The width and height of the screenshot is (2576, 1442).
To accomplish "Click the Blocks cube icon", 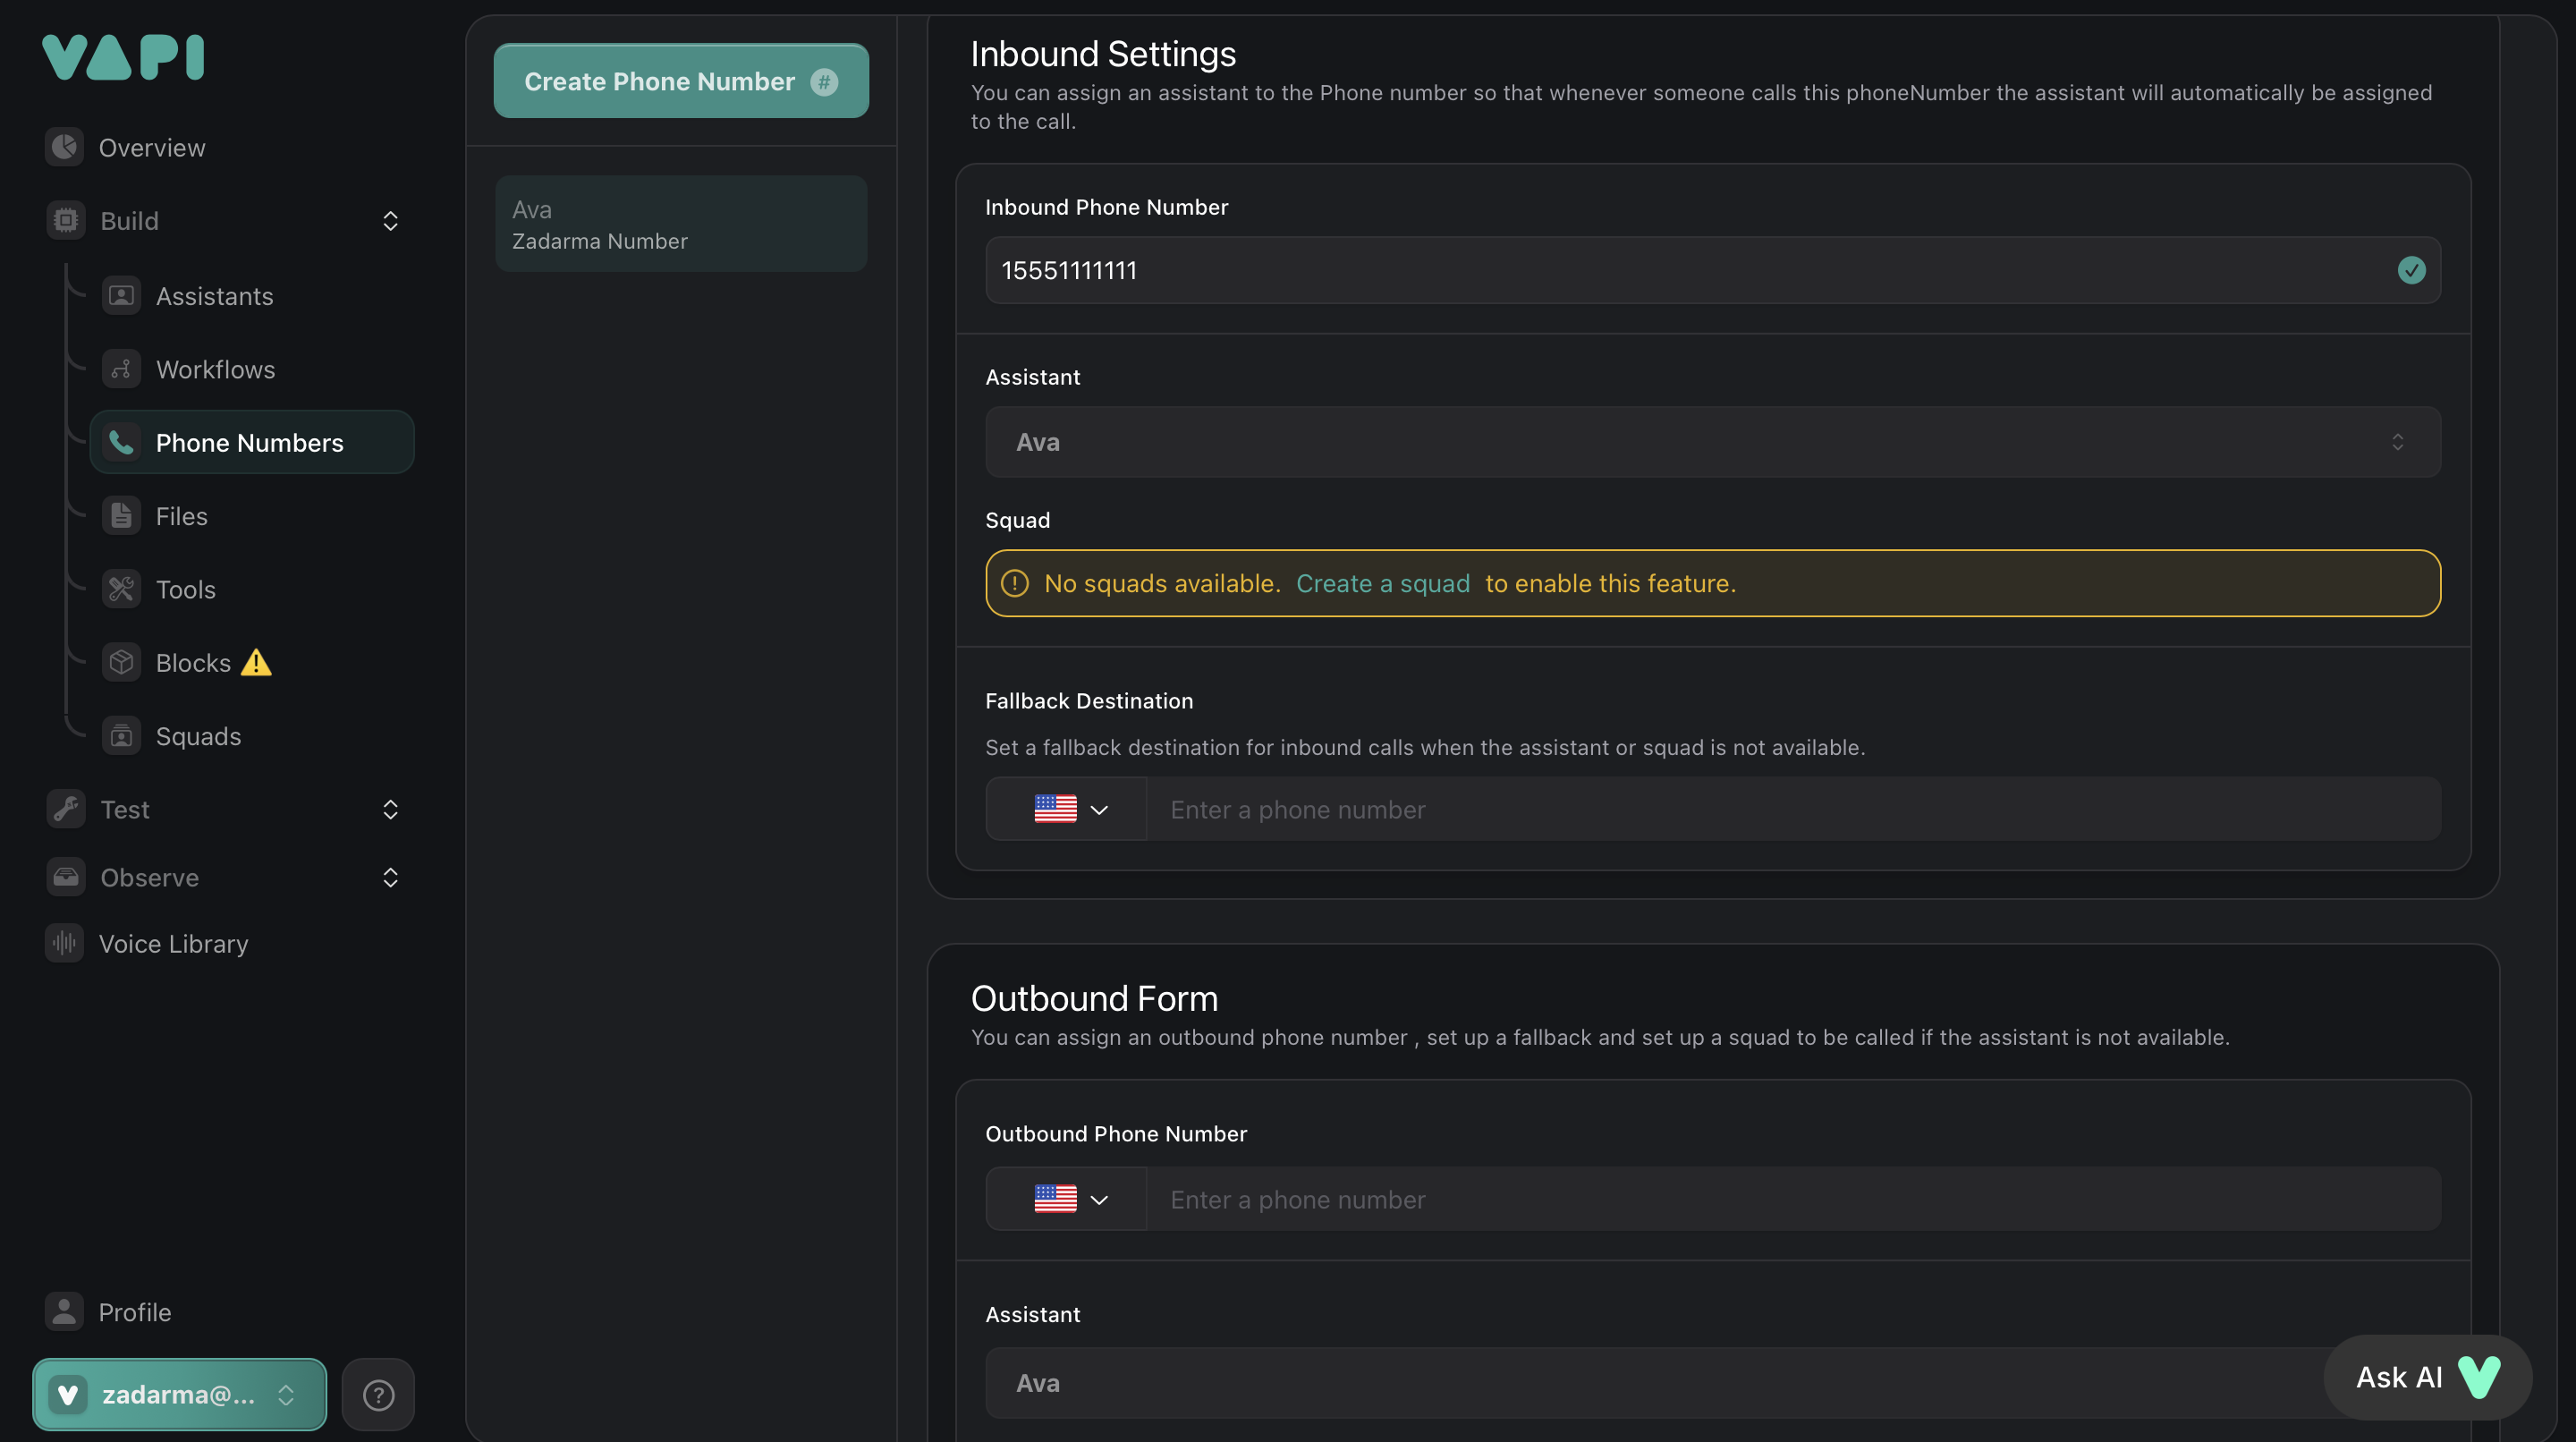I will [121, 662].
